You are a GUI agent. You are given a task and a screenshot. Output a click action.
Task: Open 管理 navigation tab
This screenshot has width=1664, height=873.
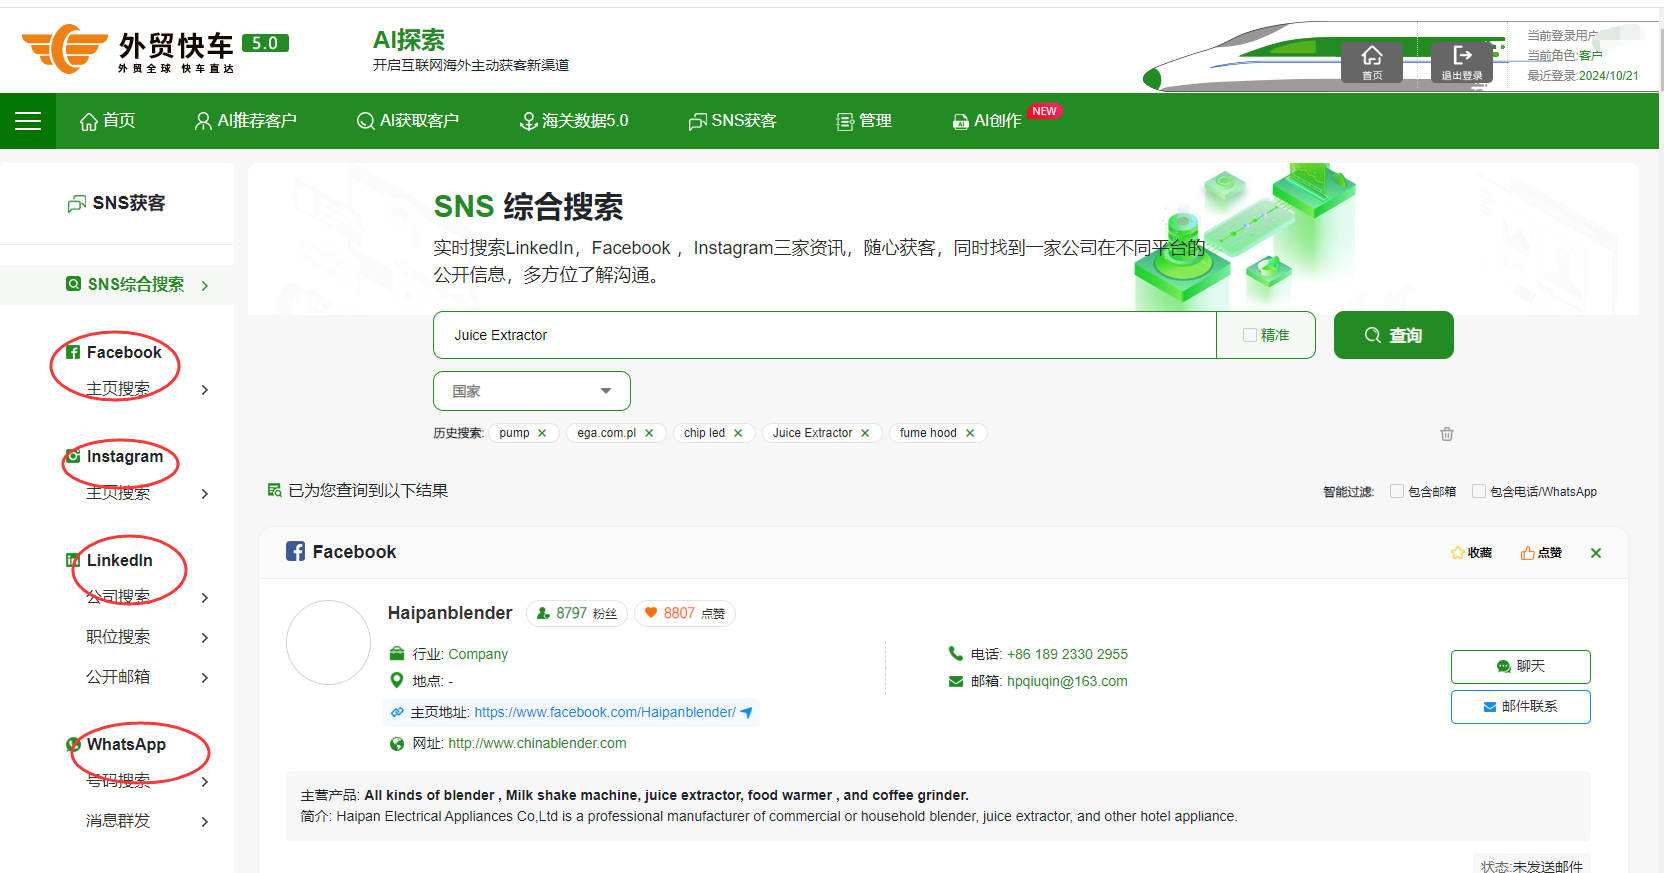click(864, 121)
